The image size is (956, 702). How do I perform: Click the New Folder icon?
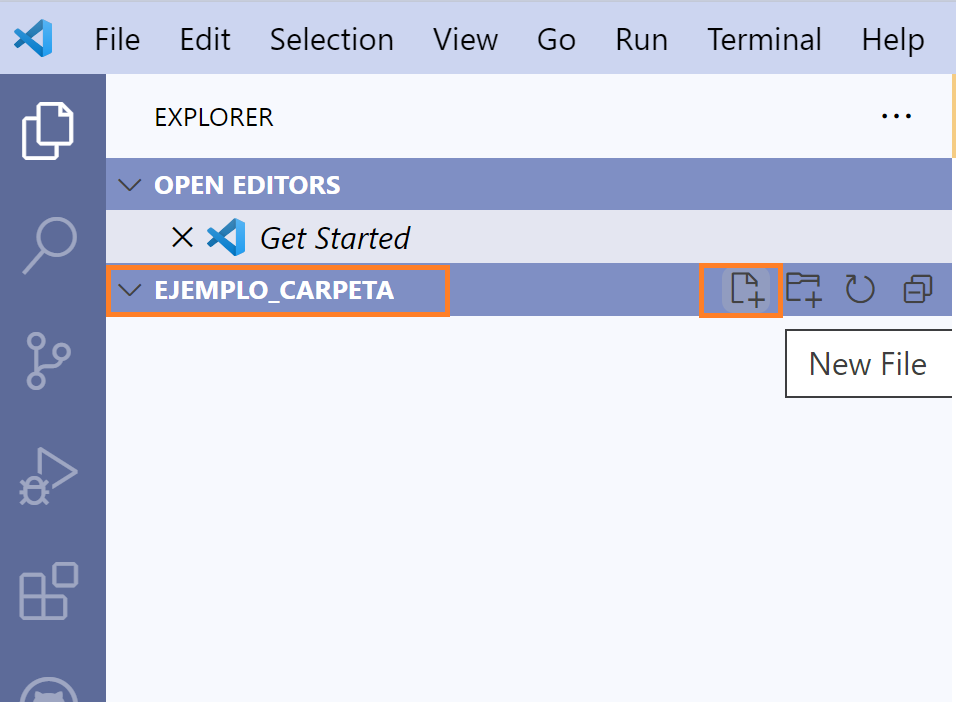coord(803,290)
